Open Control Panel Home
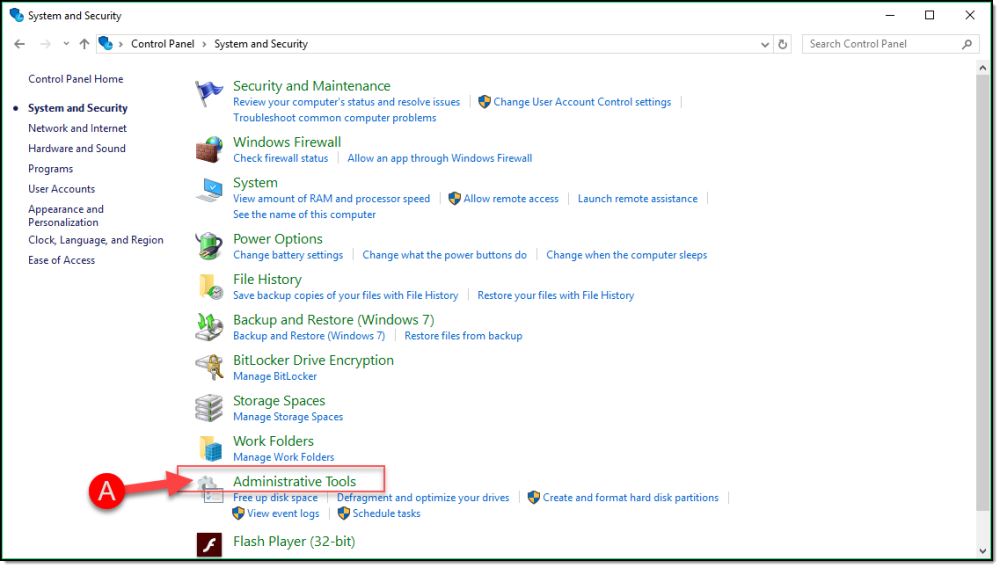Image resolution: width=1000 pixels, height=568 pixels. pos(76,79)
